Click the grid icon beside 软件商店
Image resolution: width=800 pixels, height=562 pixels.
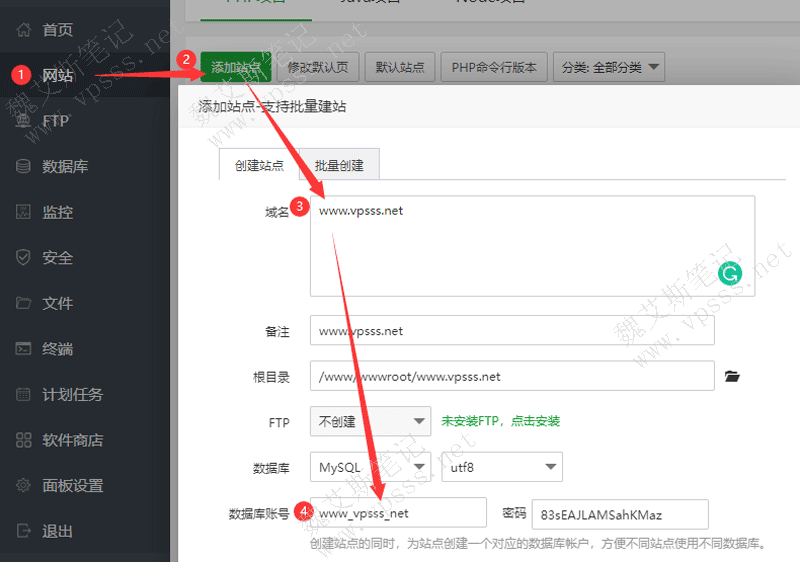tap(24, 440)
